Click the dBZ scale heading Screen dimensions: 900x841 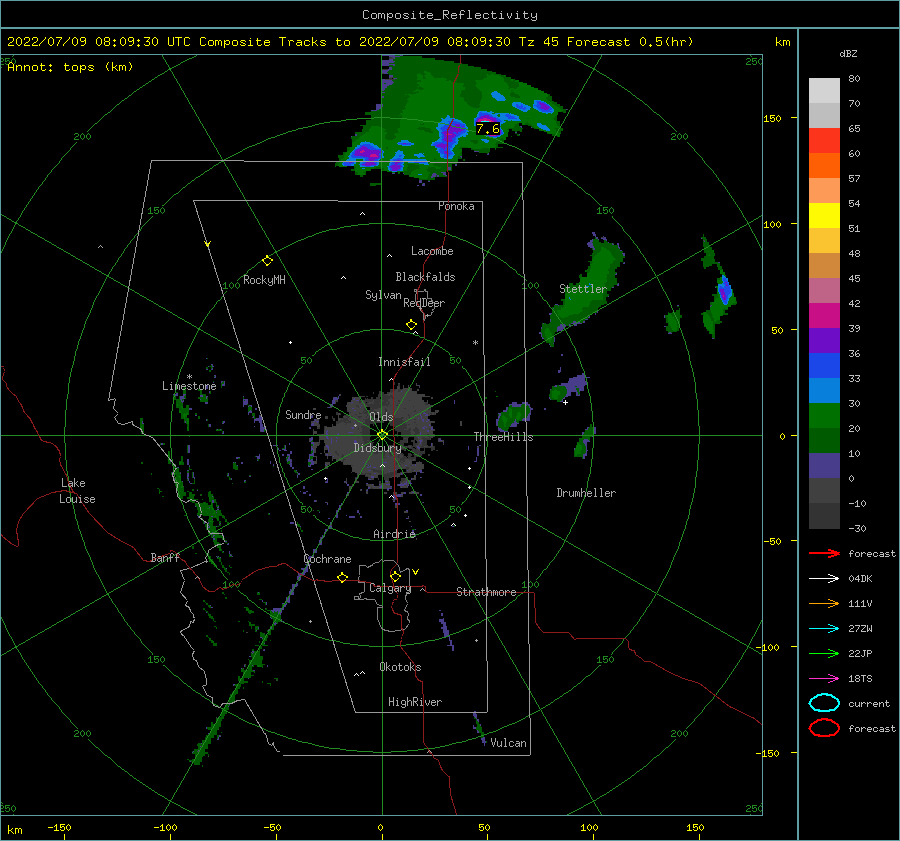(x=848, y=53)
